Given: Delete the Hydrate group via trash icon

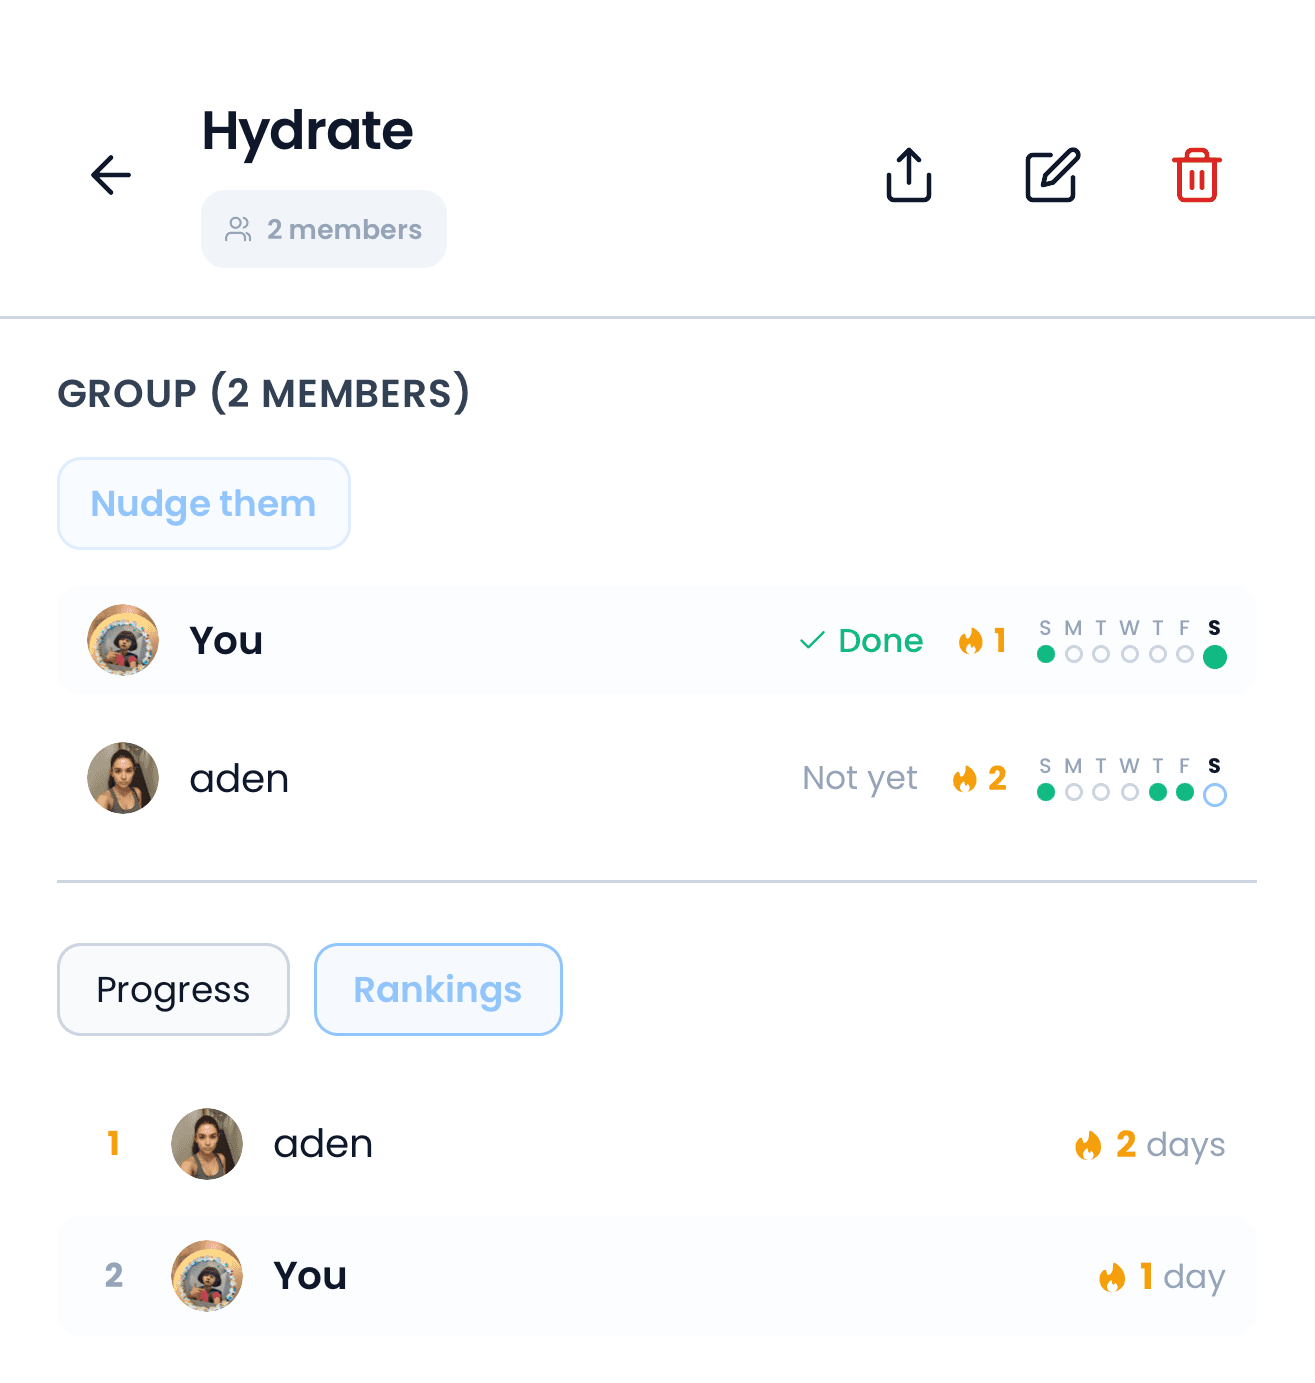Looking at the screenshot, I should point(1196,175).
